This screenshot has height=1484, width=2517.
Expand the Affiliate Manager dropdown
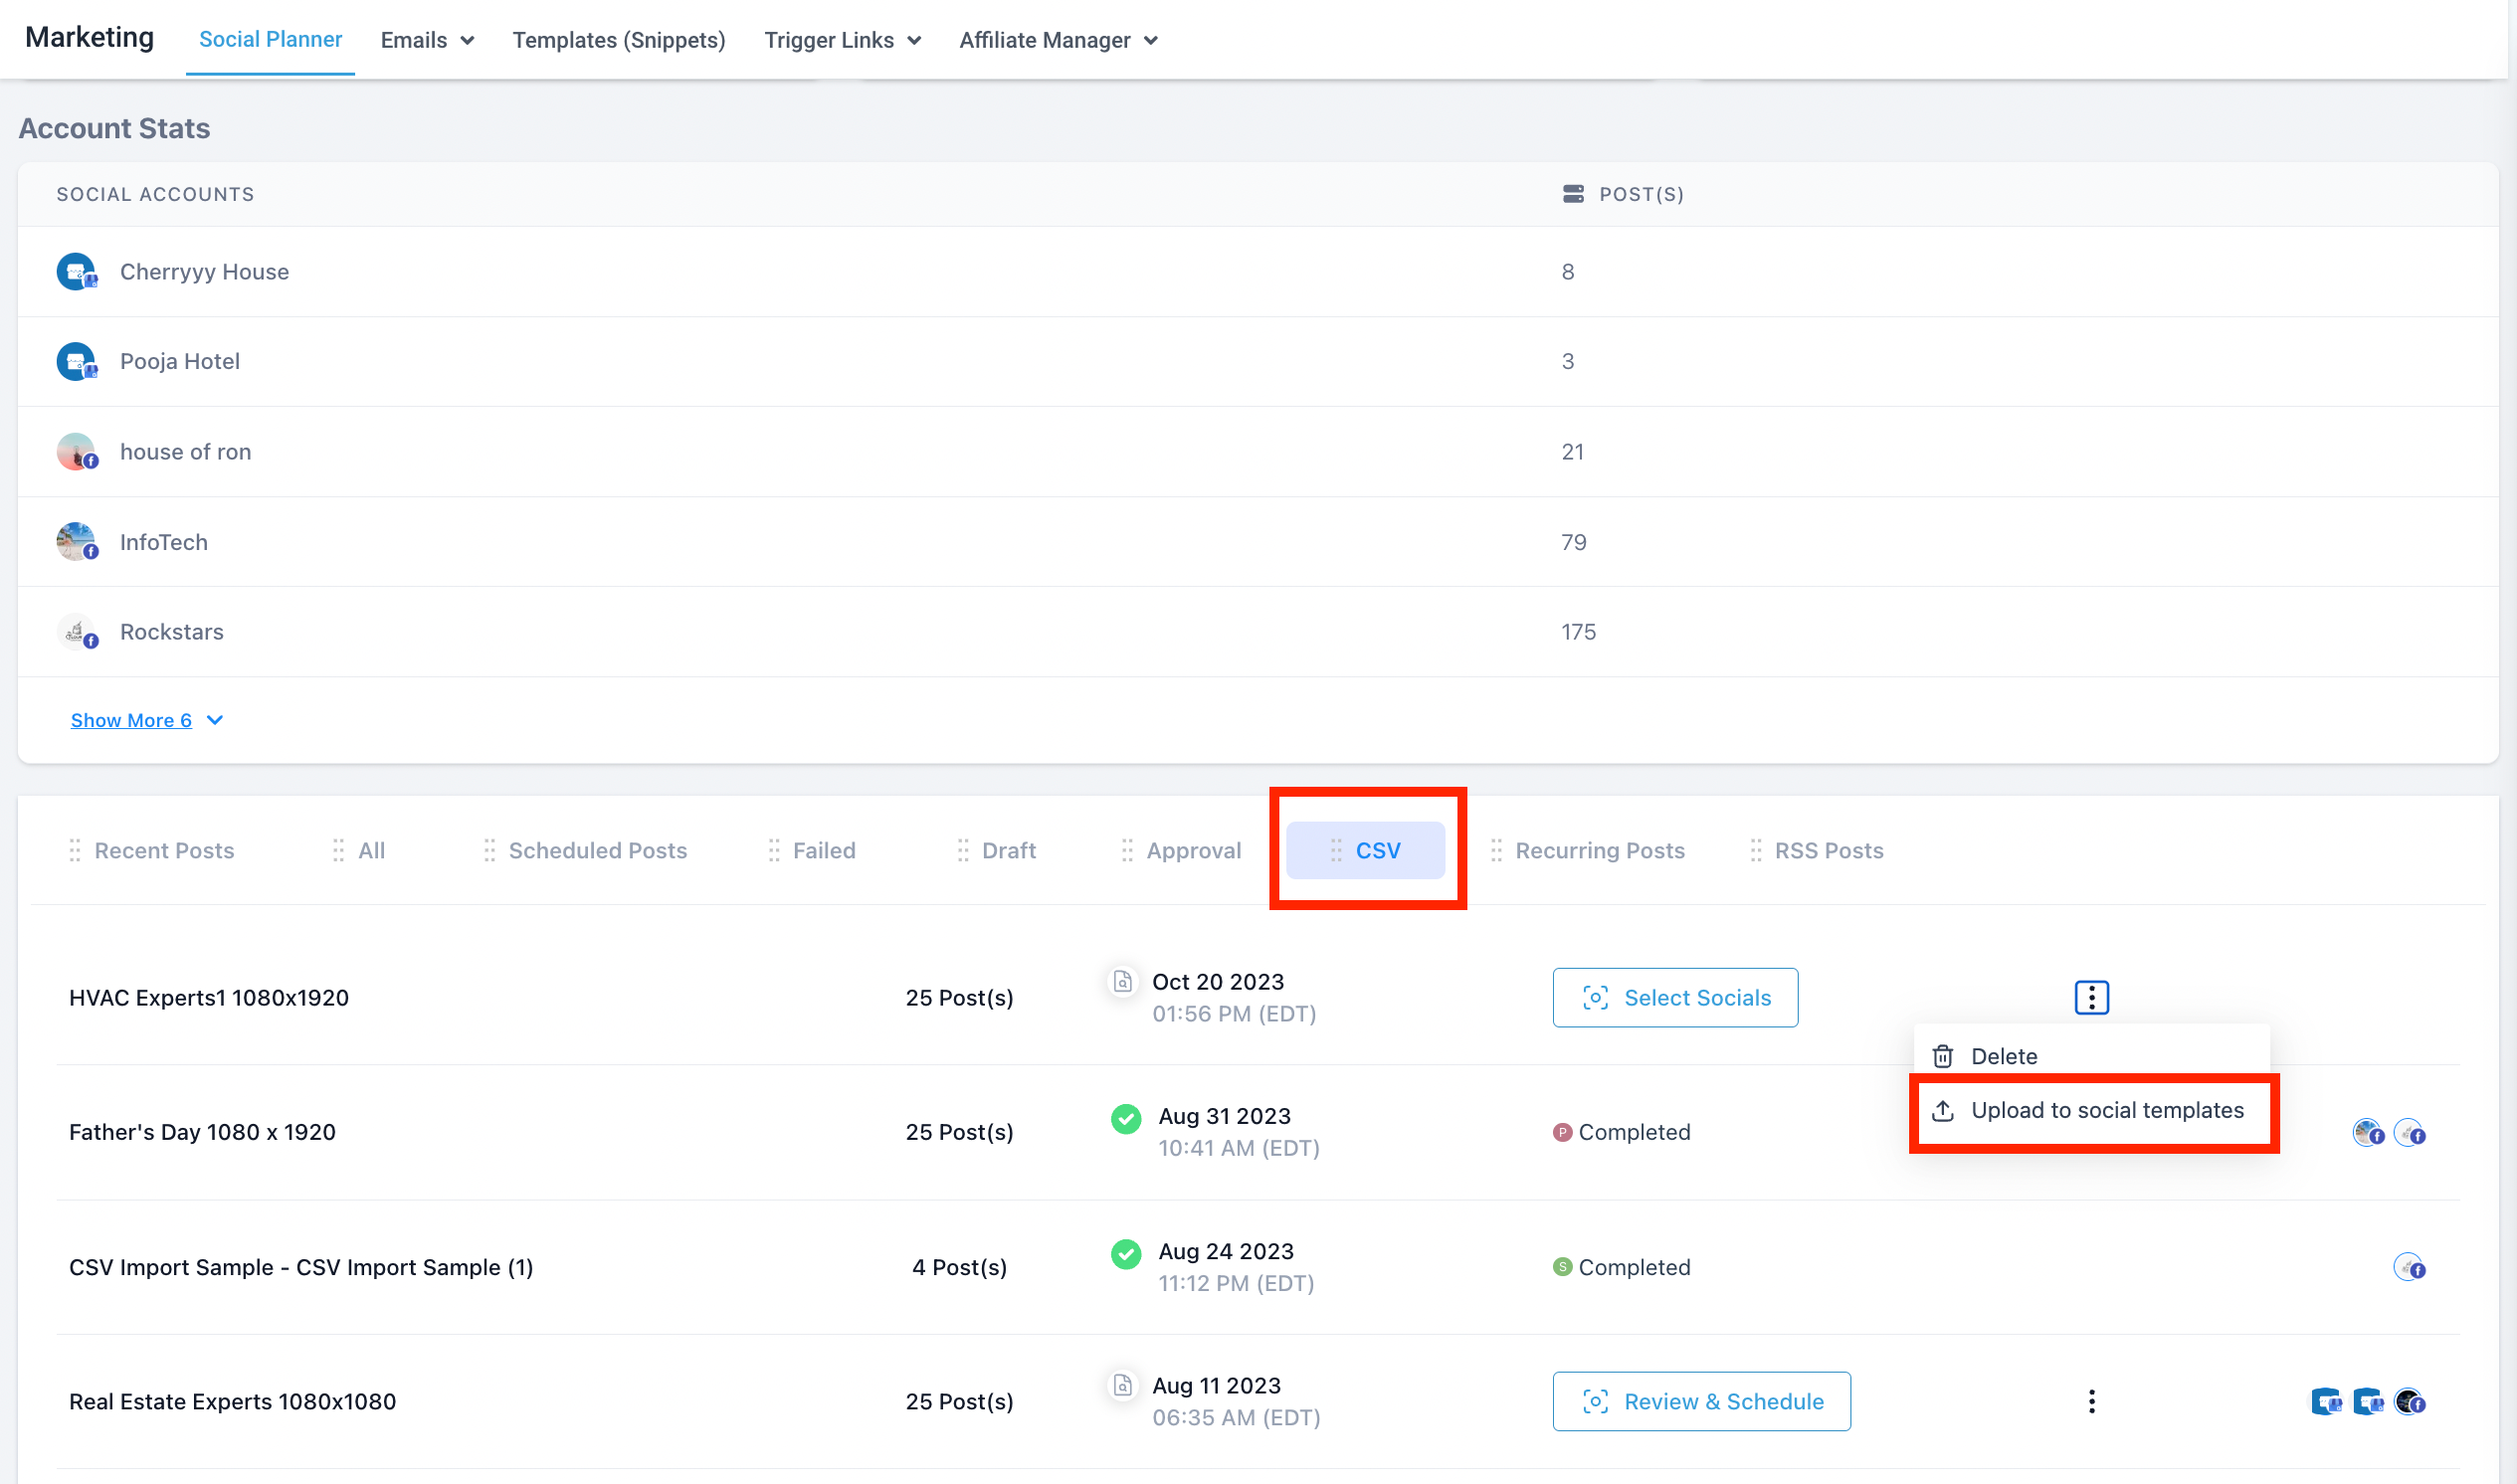1058,40
